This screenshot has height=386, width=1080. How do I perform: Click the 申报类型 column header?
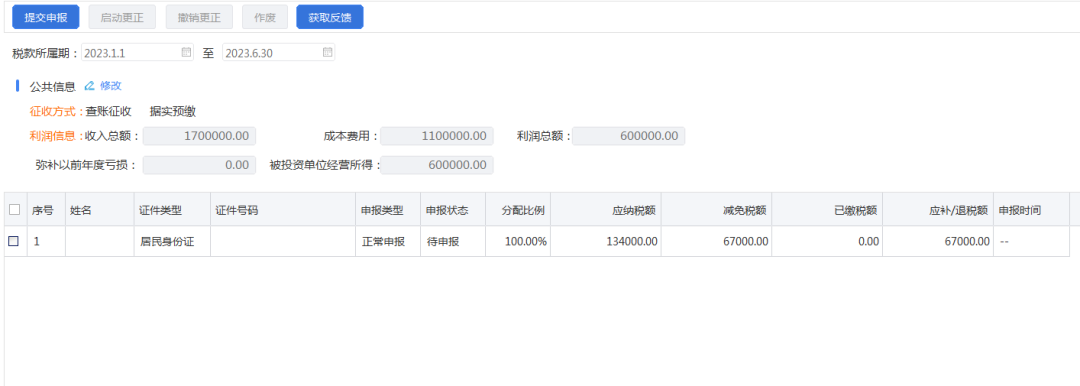[x=388, y=210]
